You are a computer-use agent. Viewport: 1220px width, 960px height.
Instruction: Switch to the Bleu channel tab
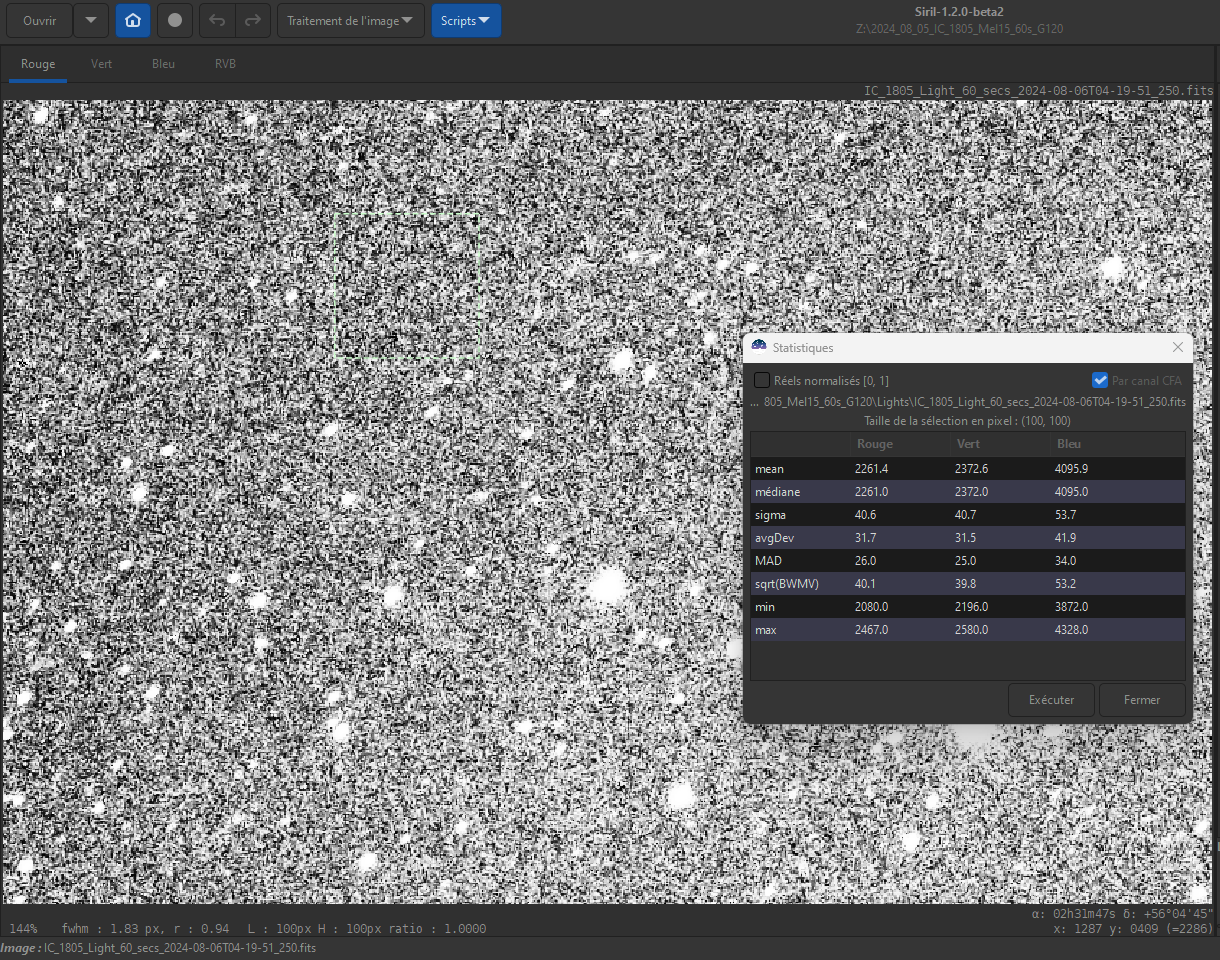[x=163, y=64]
